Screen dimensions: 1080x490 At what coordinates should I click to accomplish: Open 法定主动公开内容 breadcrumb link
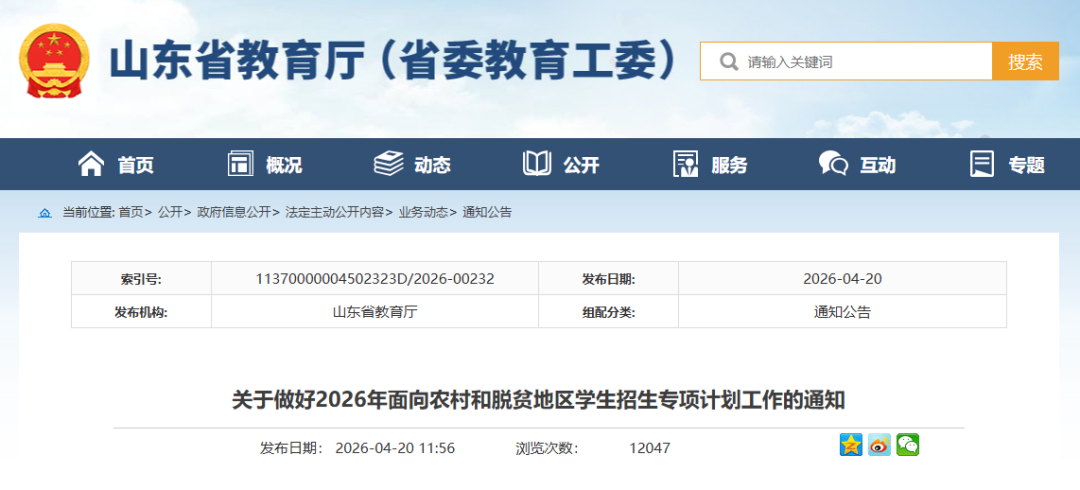(x=334, y=213)
